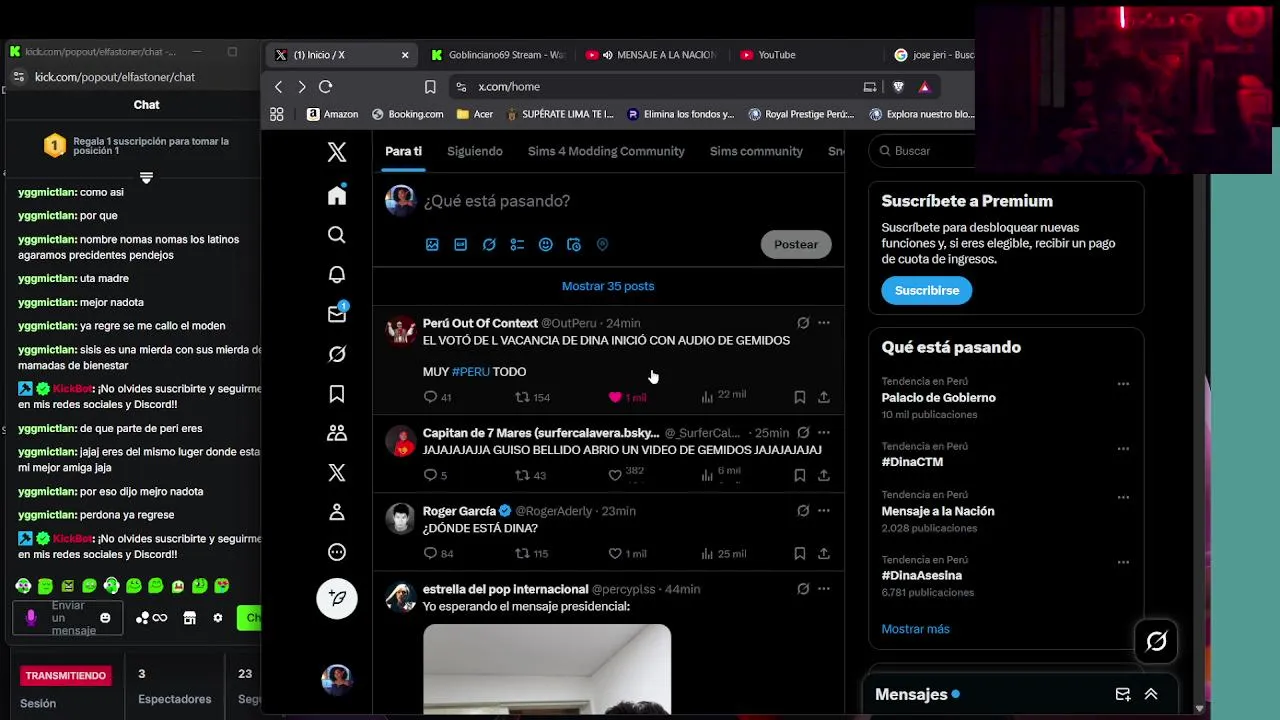
Task: Open more options for #DinaAsesina trend
Action: click(1123, 562)
